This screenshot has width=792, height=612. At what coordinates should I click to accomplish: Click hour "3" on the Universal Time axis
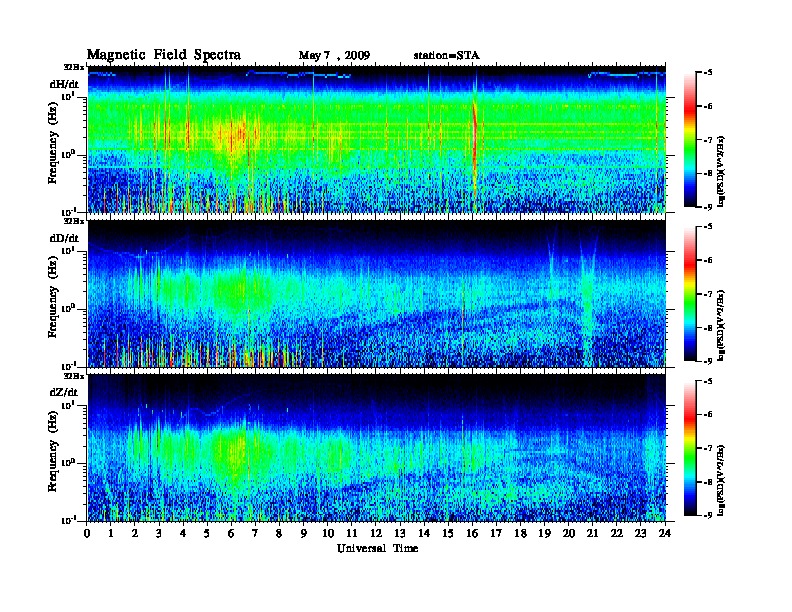pyautogui.click(x=159, y=533)
